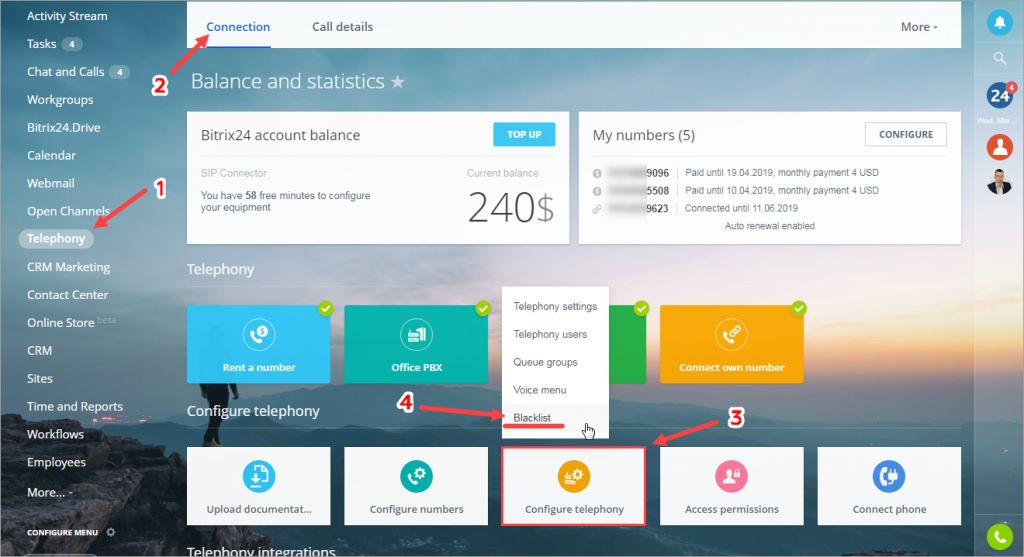Expand More... in the left sidebar
This screenshot has width=1024, height=557.
50,492
